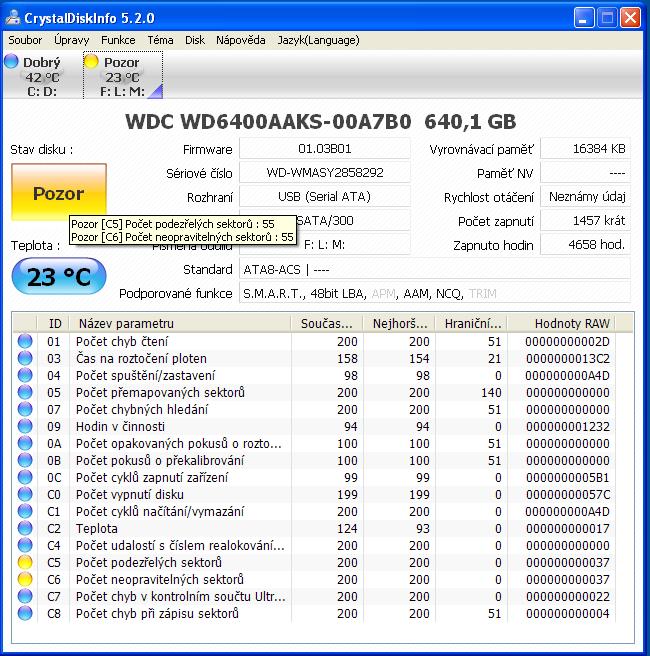650x656 pixels.
Task: Open the Nápověda menu
Action: pyautogui.click(x=241, y=40)
